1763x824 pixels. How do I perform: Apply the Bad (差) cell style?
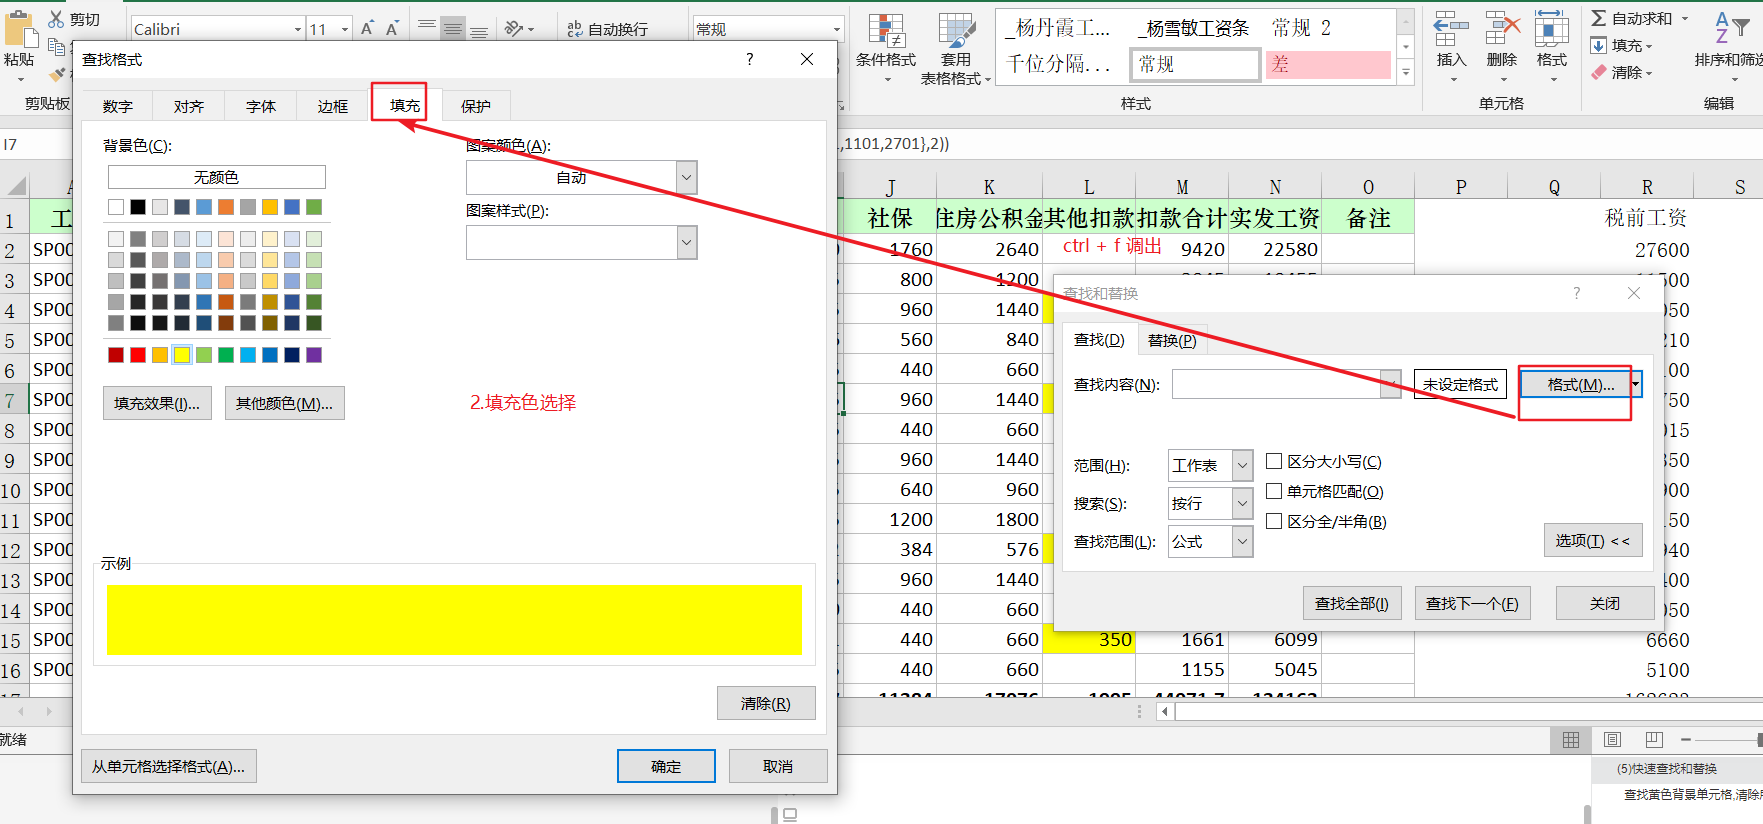pos(1328,65)
